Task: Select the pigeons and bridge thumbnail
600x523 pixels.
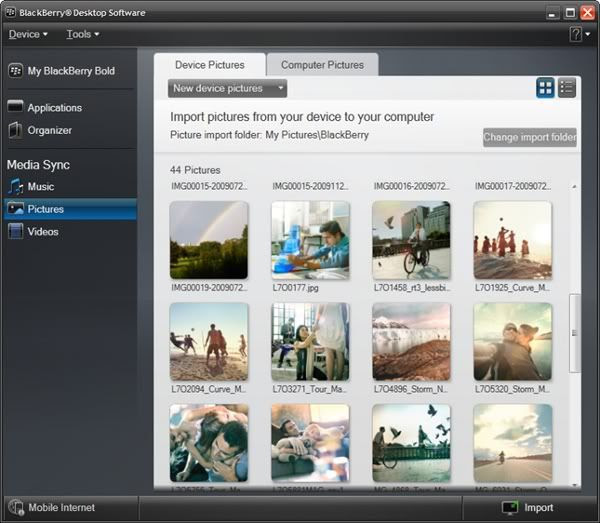Action: (x=411, y=443)
